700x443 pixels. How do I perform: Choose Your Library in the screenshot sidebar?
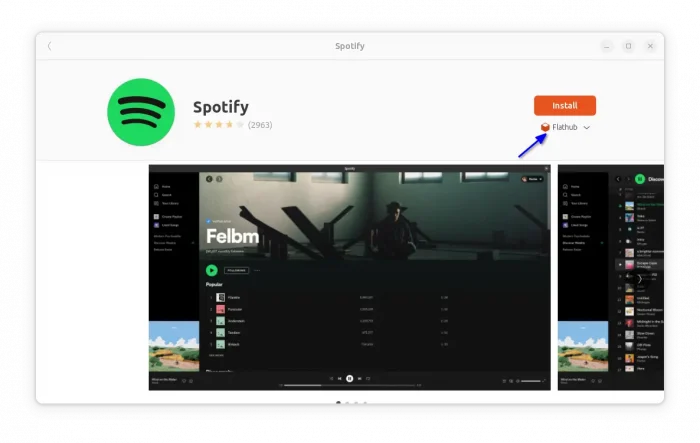(x=167, y=202)
